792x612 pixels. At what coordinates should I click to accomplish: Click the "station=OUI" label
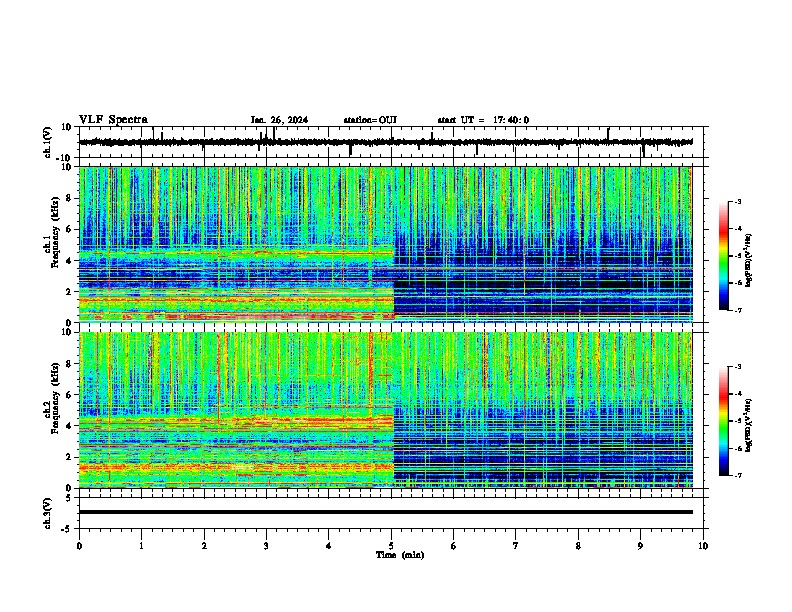[x=370, y=120]
